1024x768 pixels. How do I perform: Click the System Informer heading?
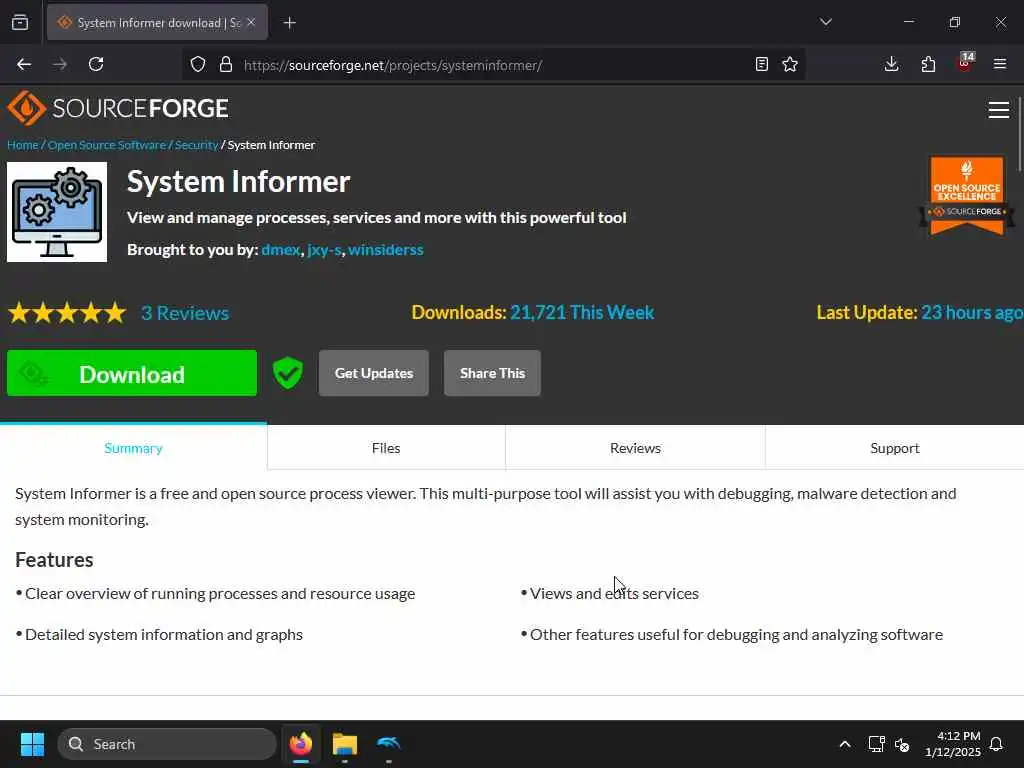click(x=238, y=182)
